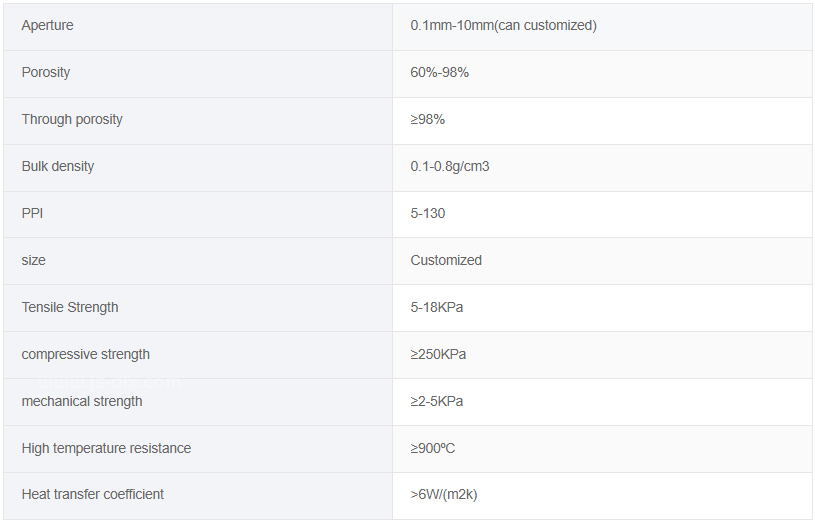The width and height of the screenshot is (815, 523).
Task: Click the compressive strength label
Action: [85, 355]
